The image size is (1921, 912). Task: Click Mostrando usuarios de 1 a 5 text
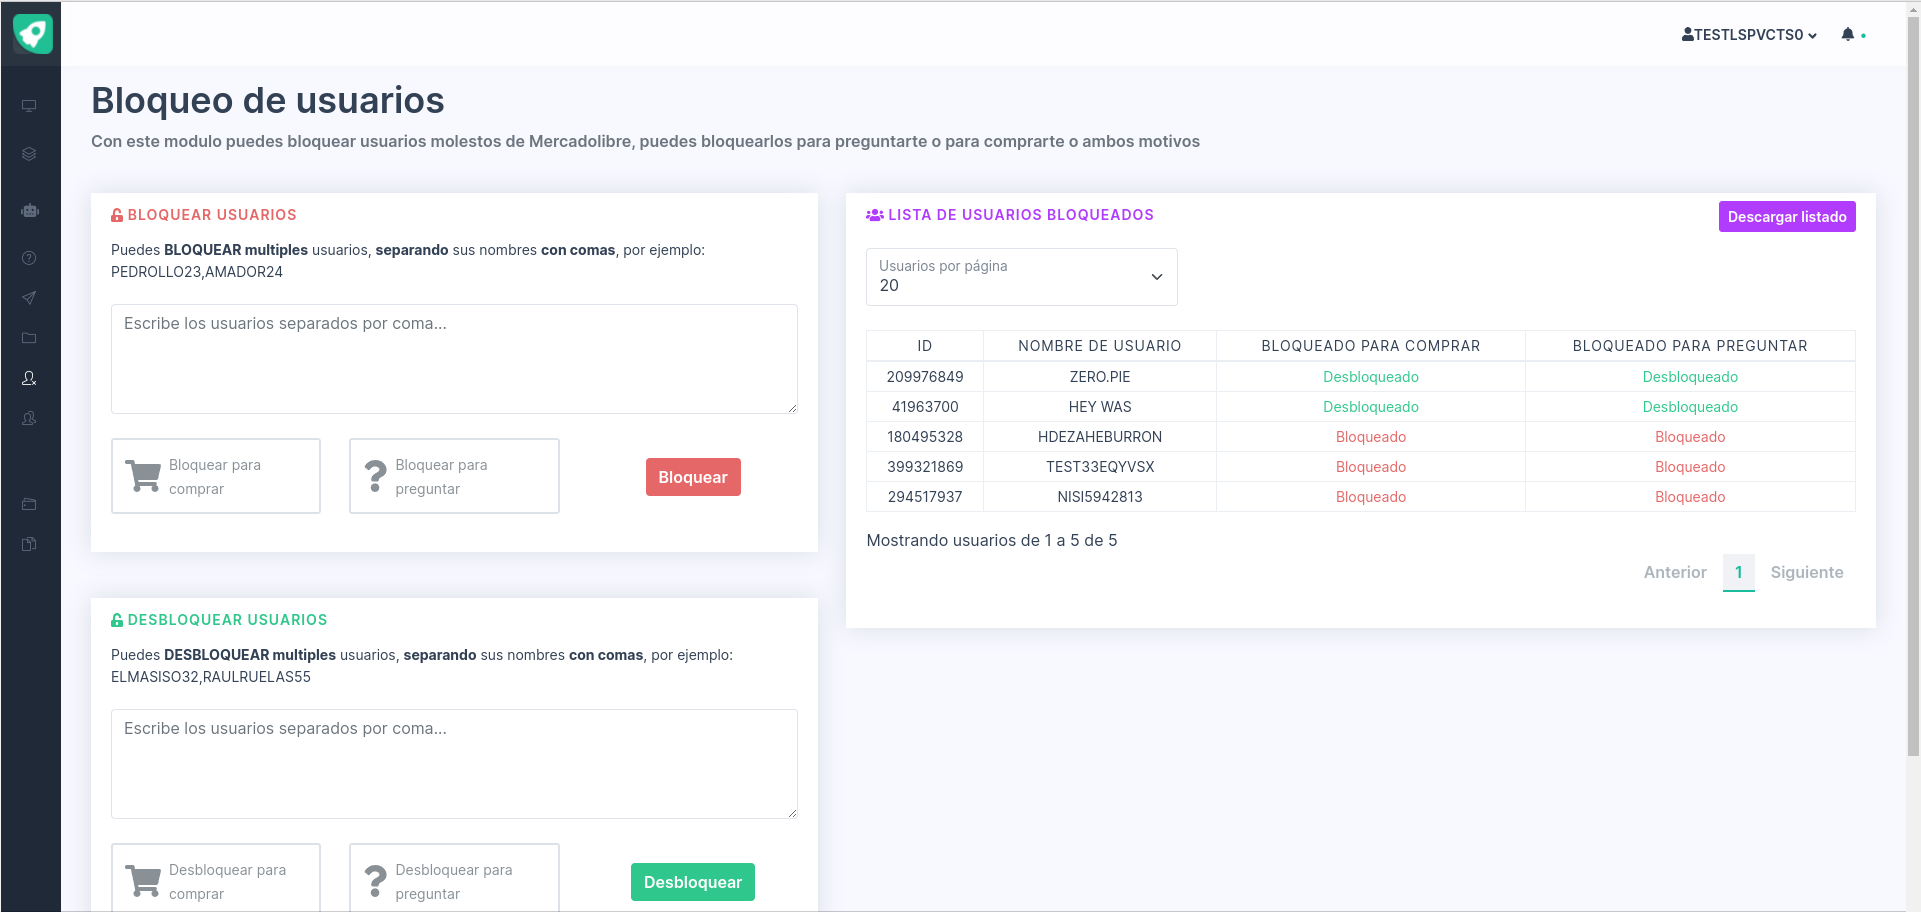pyautogui.click(x=992, y=540)
